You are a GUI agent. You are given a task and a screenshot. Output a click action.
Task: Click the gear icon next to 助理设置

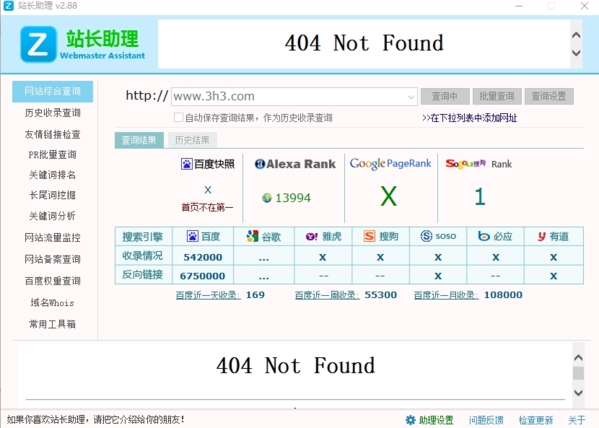pos(410,420)
